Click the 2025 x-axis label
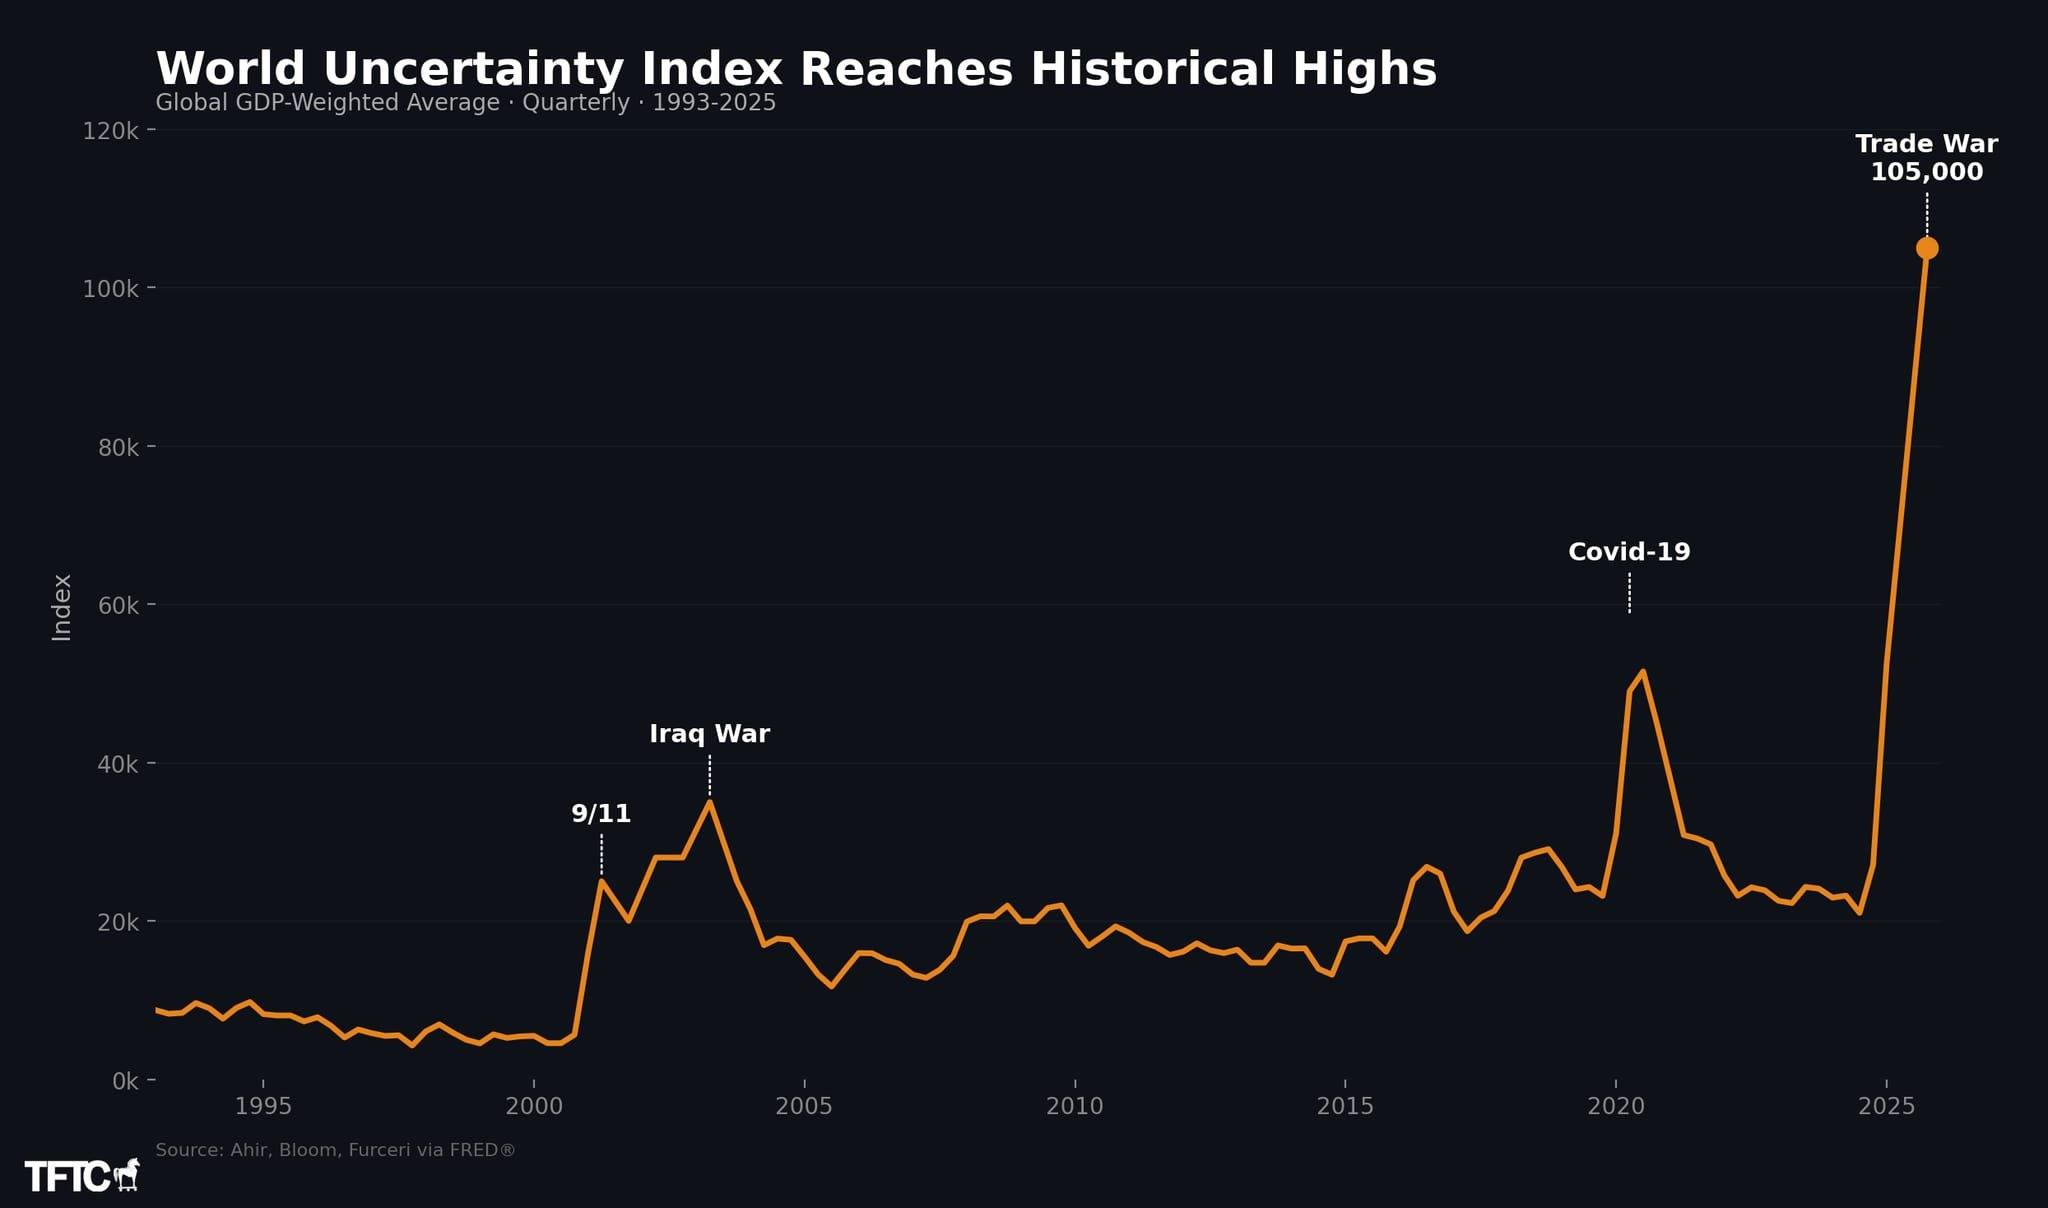This screenshot has width=2048, height=1208. [x=1886, y=1106]
